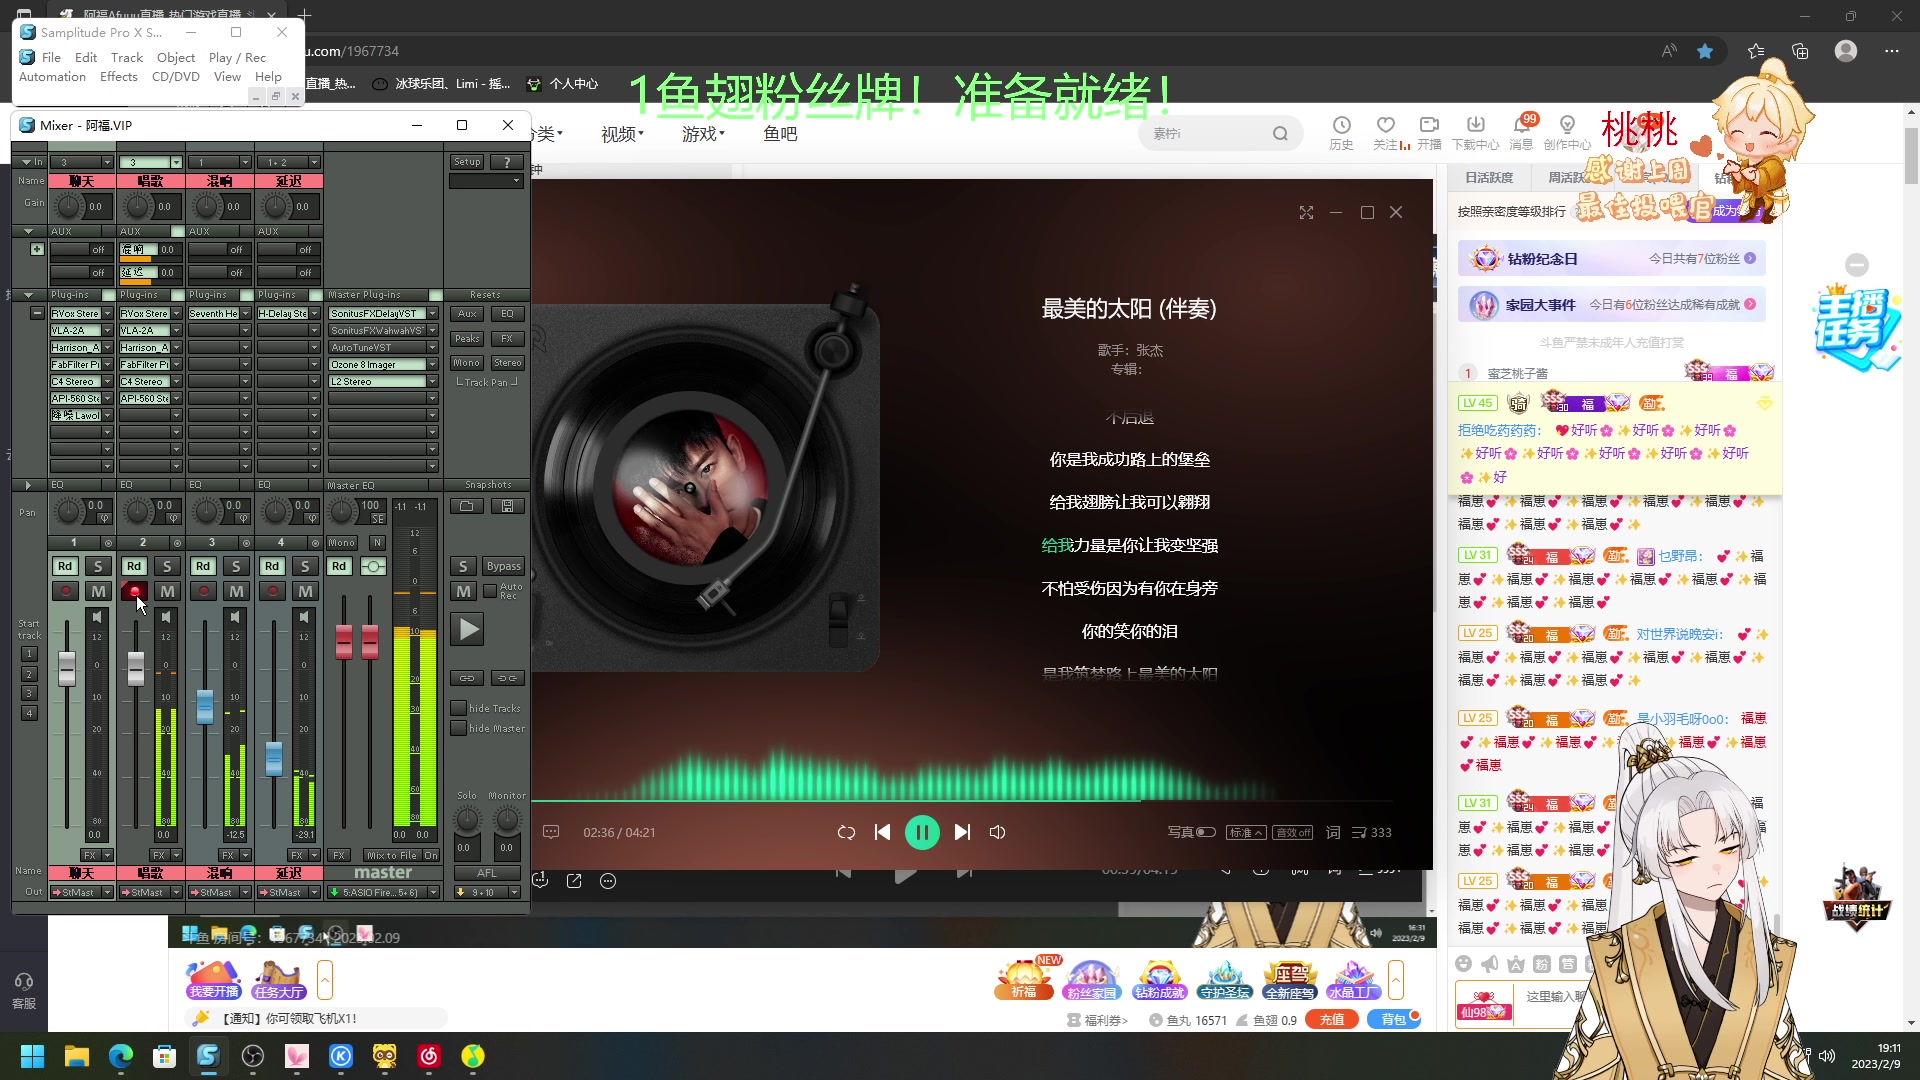Image resolution: width=1920 pixels, height=1080 pixels.
Task: Toggle master stereo link button
Action: [x=373, y=566]
